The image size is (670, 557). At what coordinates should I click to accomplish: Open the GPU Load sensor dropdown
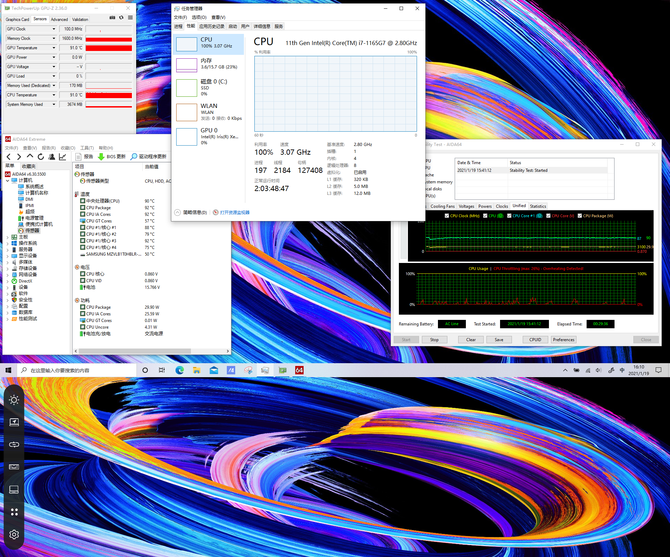point(54,76)
